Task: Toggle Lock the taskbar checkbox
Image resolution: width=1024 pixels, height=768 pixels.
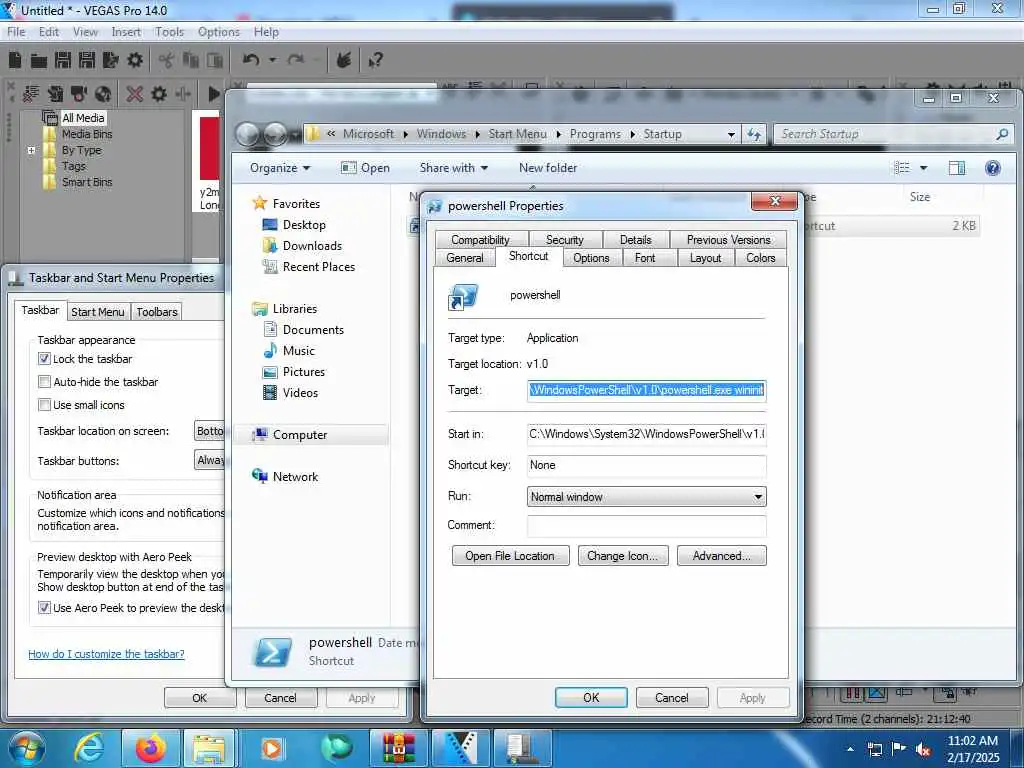Action: [44, 359]
